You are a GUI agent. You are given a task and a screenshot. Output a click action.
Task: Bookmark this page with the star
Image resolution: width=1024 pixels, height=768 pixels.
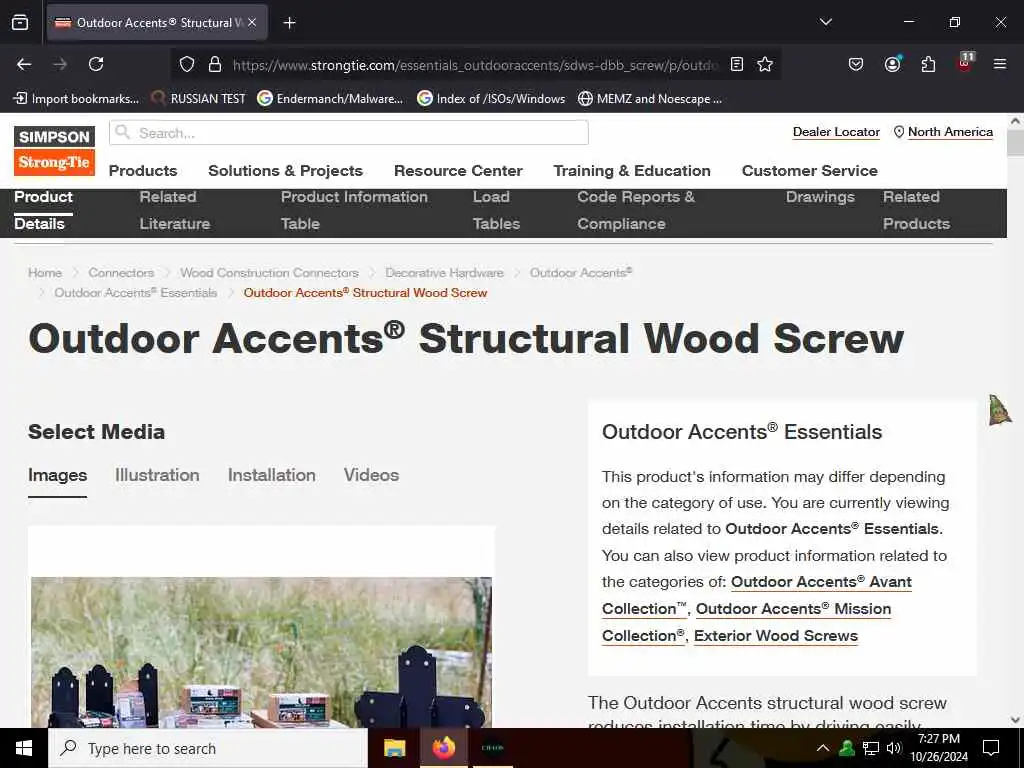(x=765, y=64)
